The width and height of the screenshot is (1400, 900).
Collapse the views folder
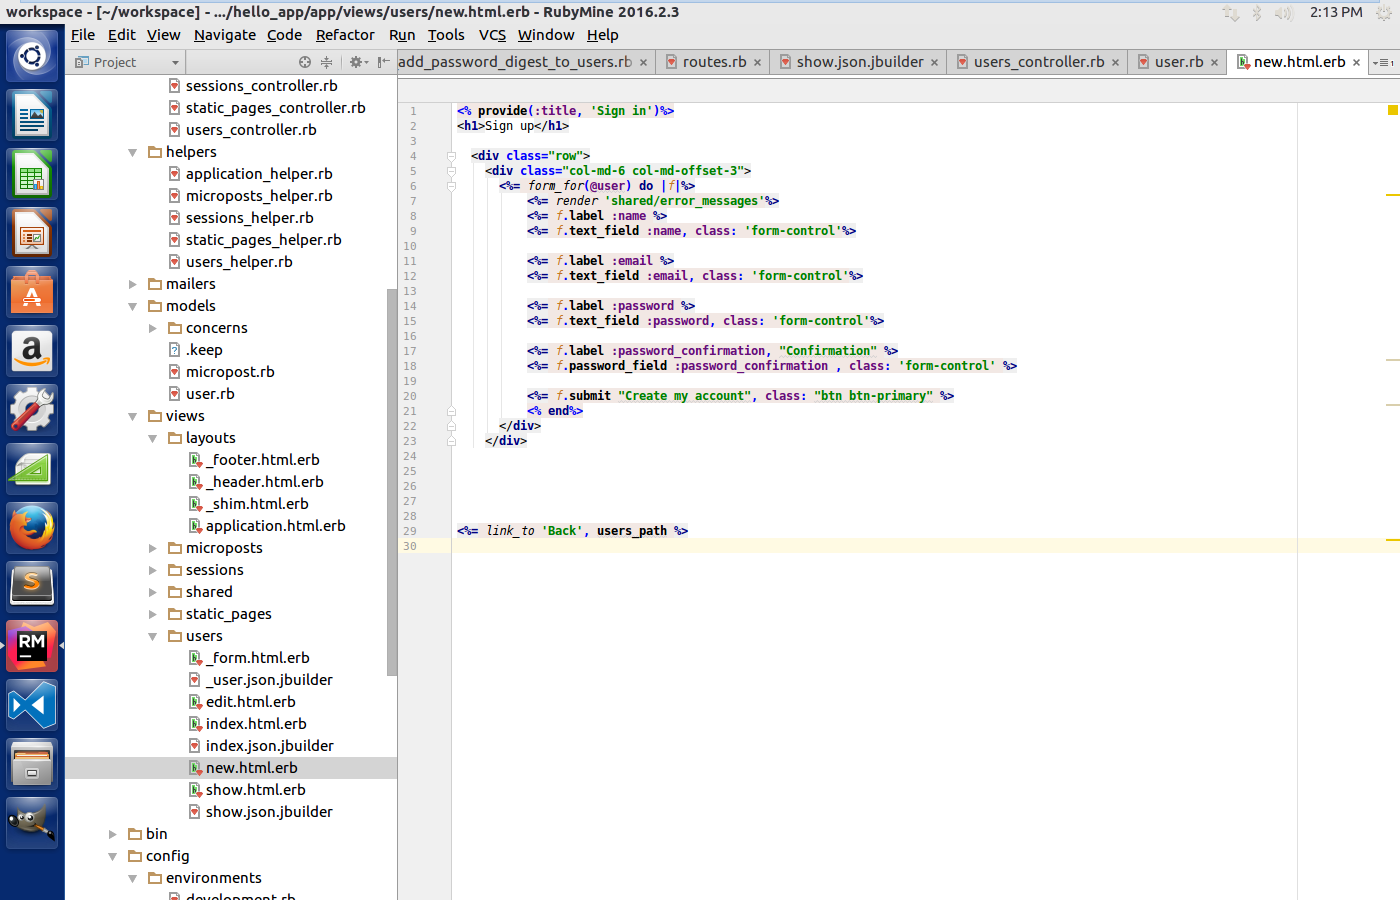point(132,417)
